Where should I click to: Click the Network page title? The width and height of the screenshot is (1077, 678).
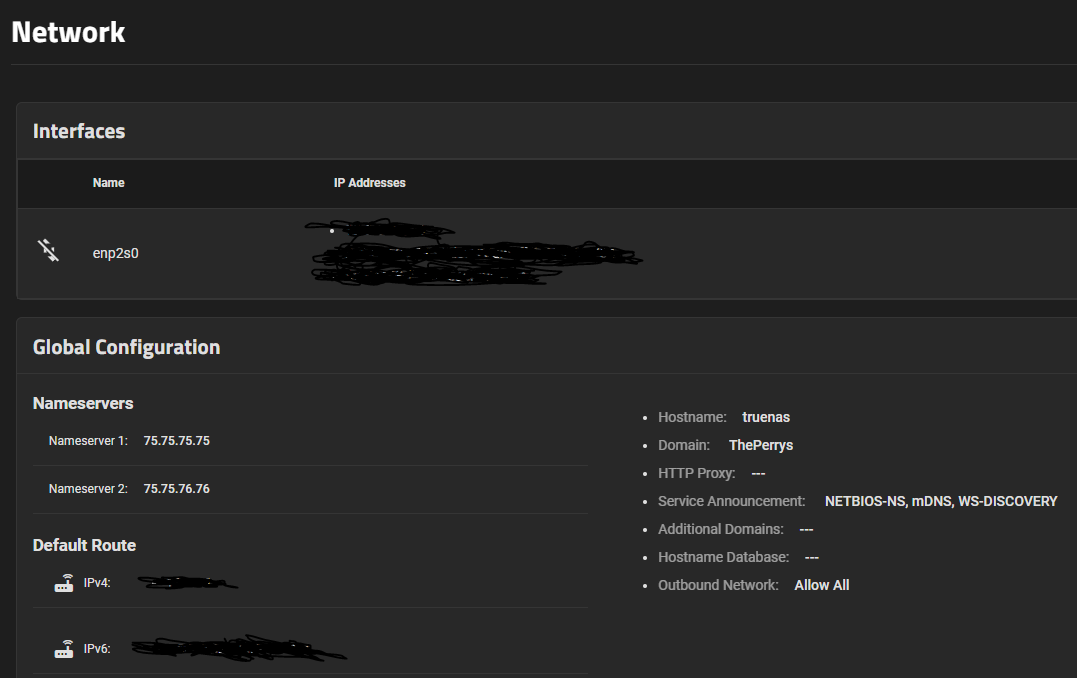pyautogui.click(x=68, y=31)
